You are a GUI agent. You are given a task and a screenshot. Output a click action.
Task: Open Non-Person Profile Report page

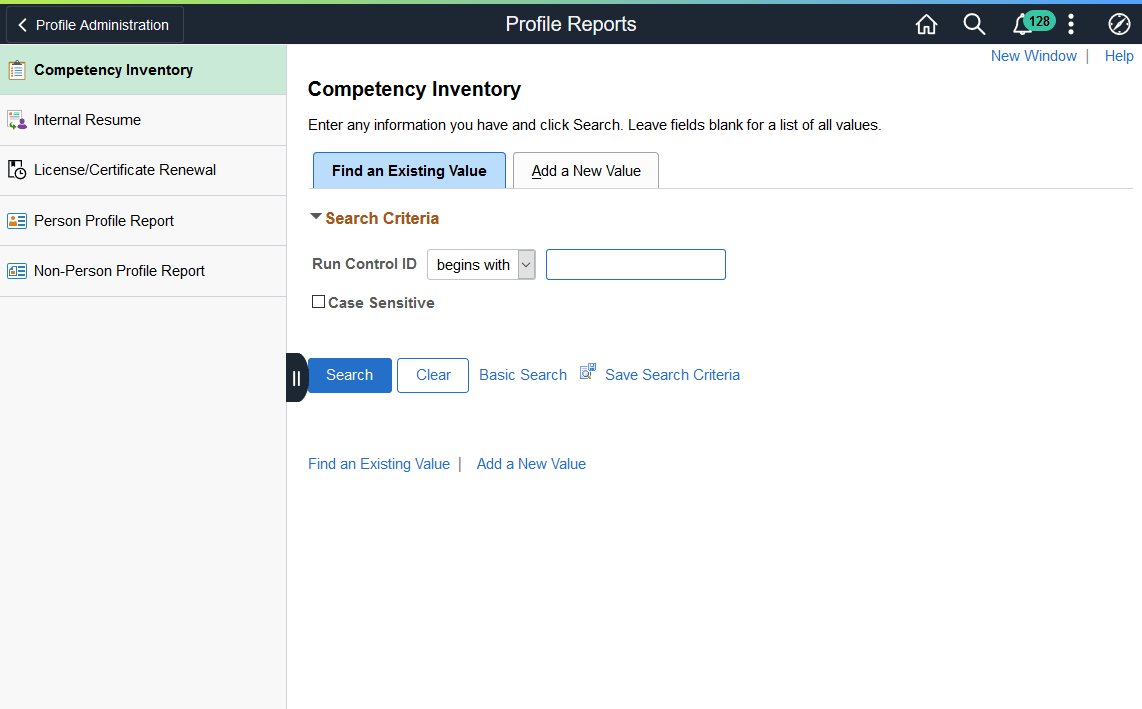(118, 270)
